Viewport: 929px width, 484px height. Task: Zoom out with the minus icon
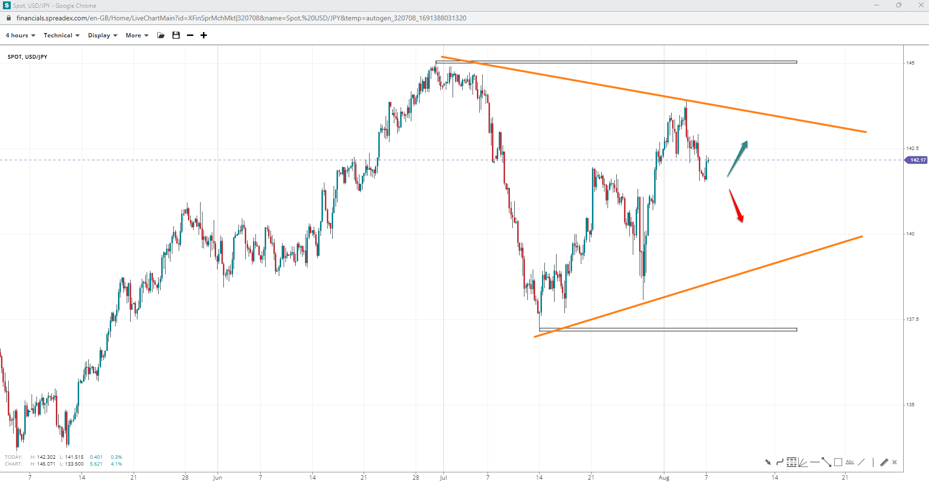pos(190,35)
